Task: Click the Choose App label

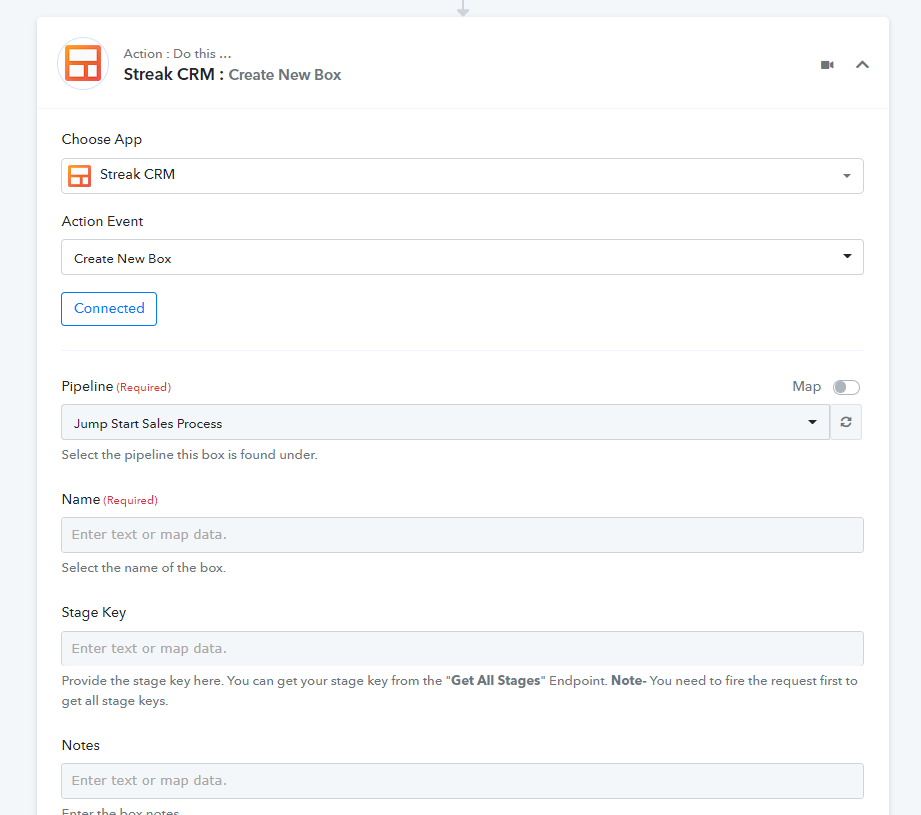Action: coord(102,140)
